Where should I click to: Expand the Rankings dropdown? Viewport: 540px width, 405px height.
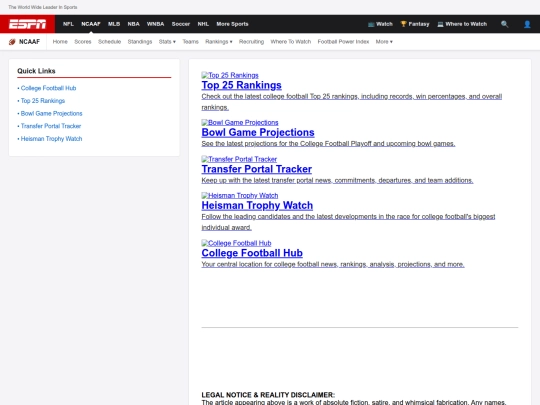click(219, 42)
